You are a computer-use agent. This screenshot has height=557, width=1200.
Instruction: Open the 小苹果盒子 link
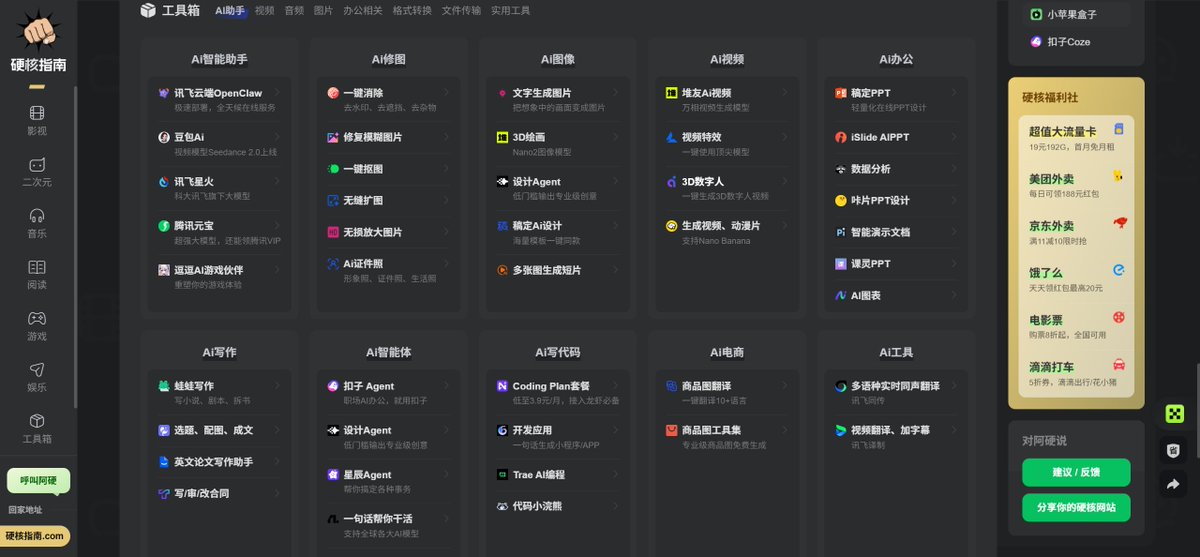coord(1077,14)
